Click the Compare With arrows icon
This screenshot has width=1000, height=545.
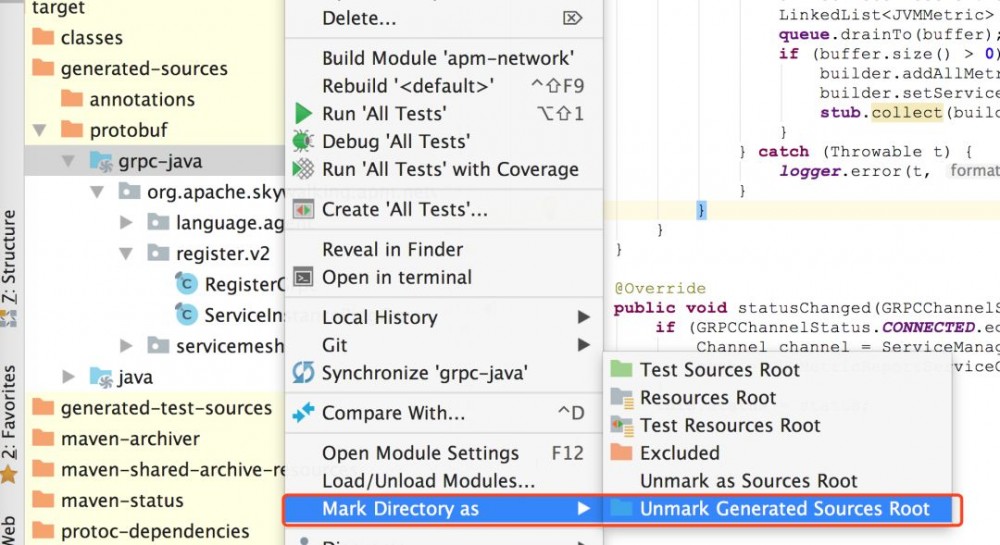(304, 412)
